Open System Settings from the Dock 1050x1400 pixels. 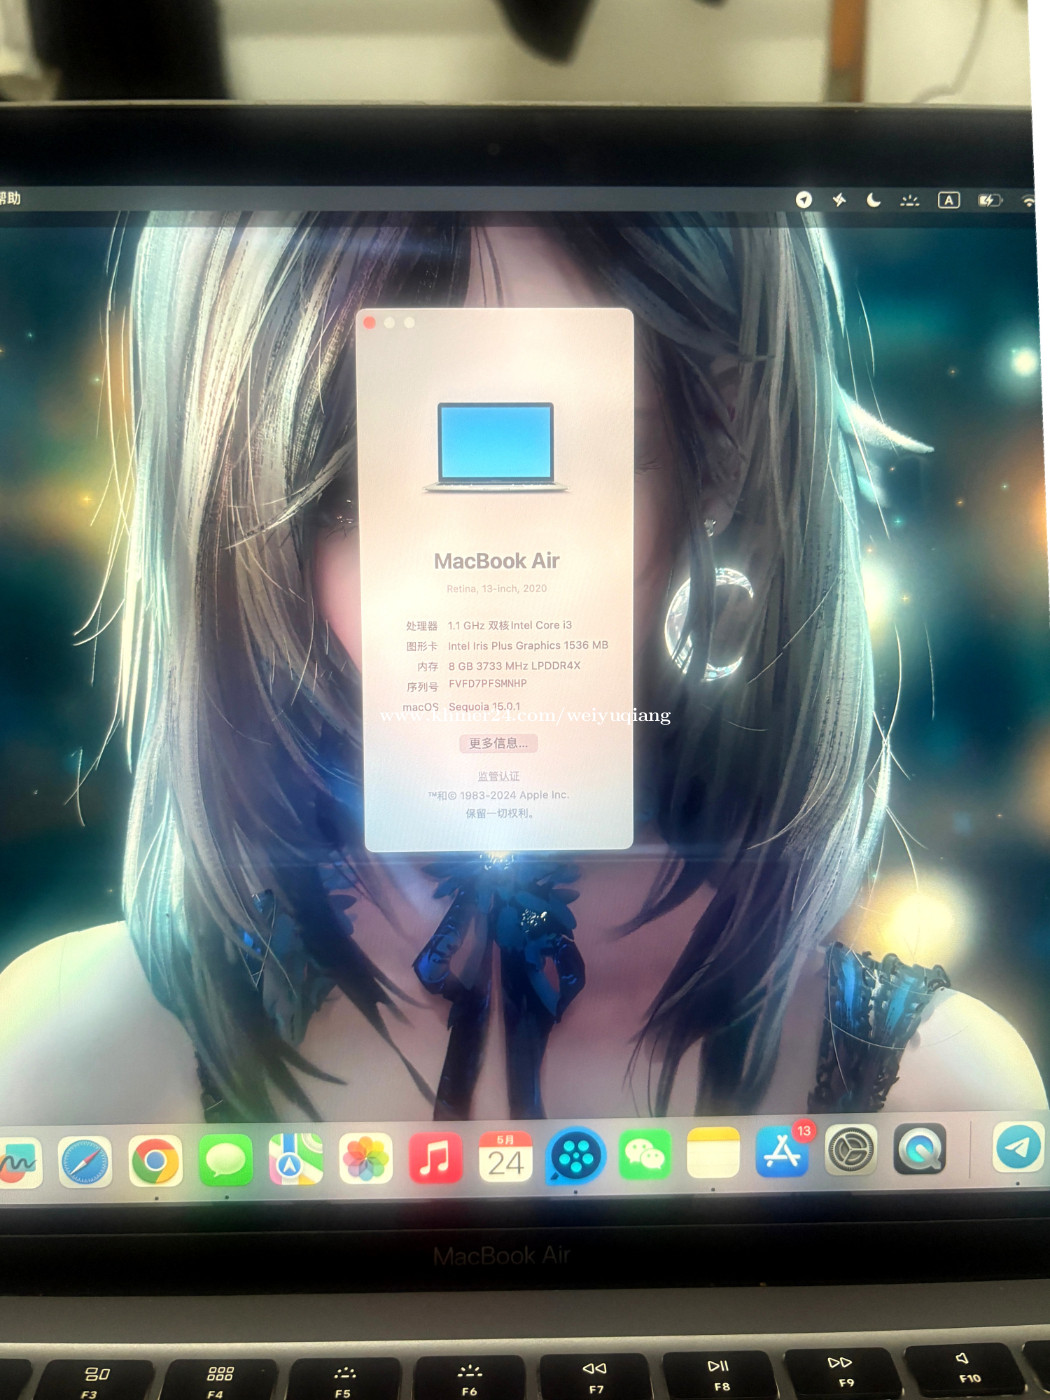coord(851,1151)
